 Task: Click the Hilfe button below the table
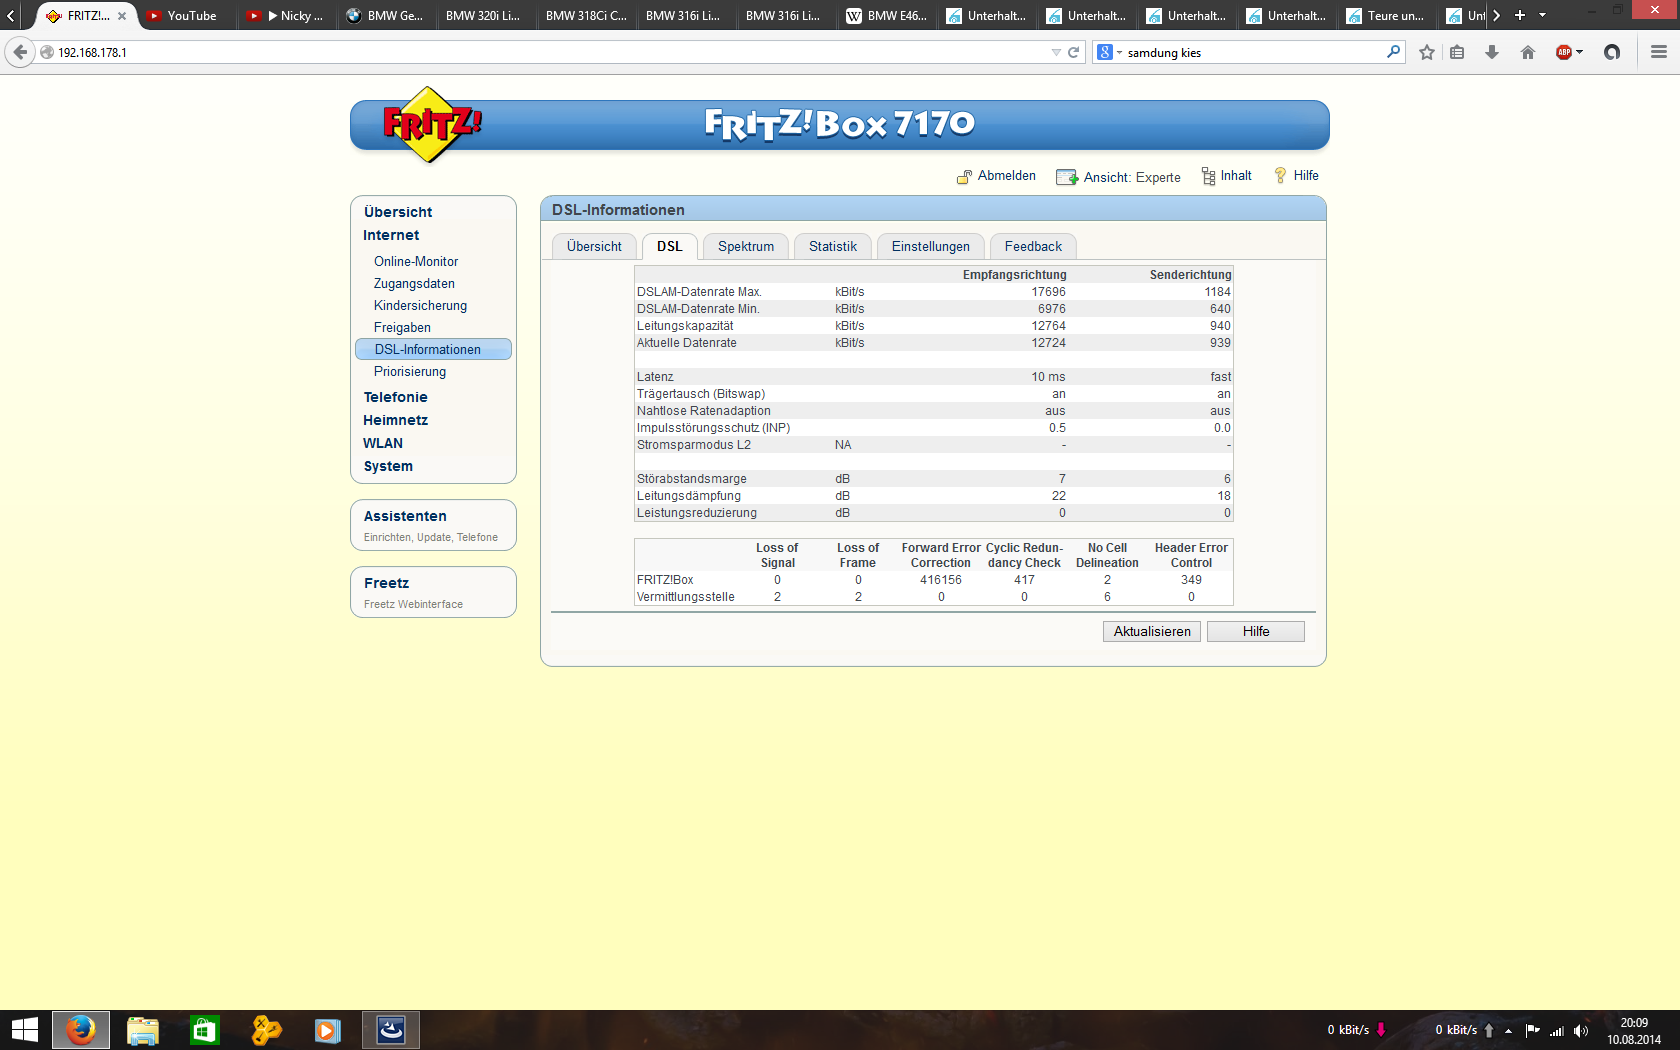click(x=1256, y=631)
